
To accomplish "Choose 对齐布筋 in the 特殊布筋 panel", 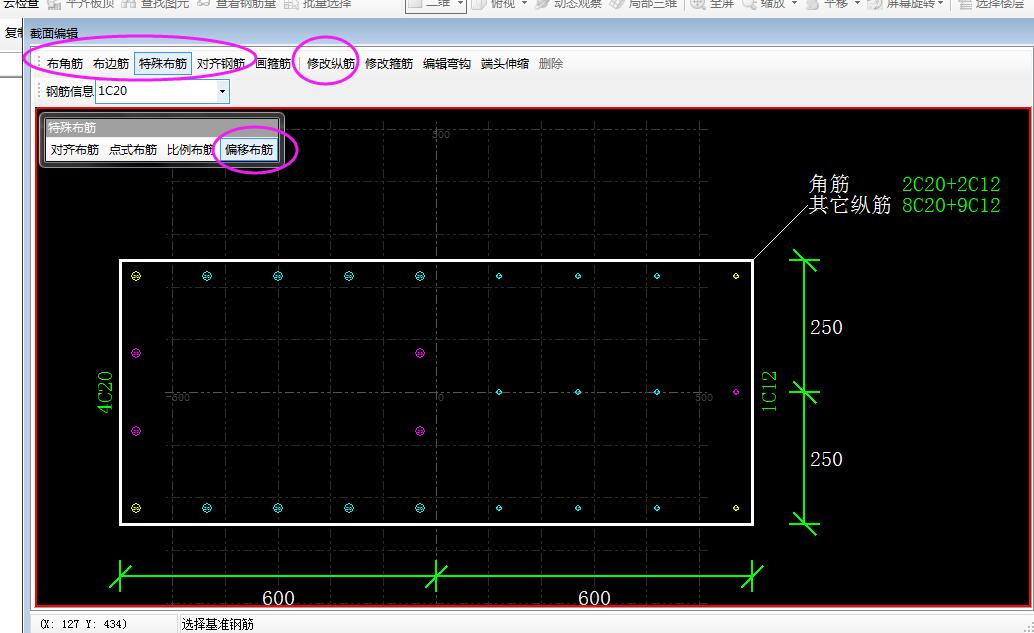I will (75, 150).
